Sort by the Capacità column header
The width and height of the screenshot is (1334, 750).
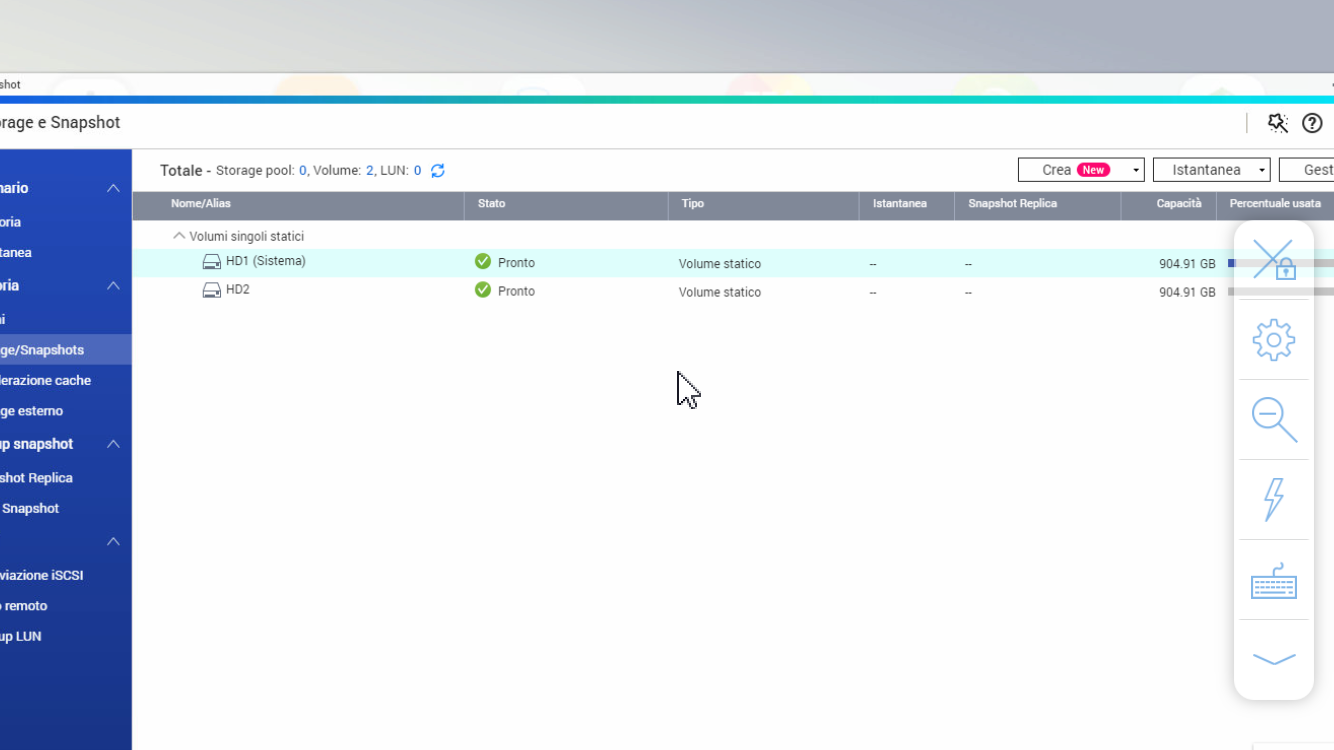click(x=1178, y=204)
